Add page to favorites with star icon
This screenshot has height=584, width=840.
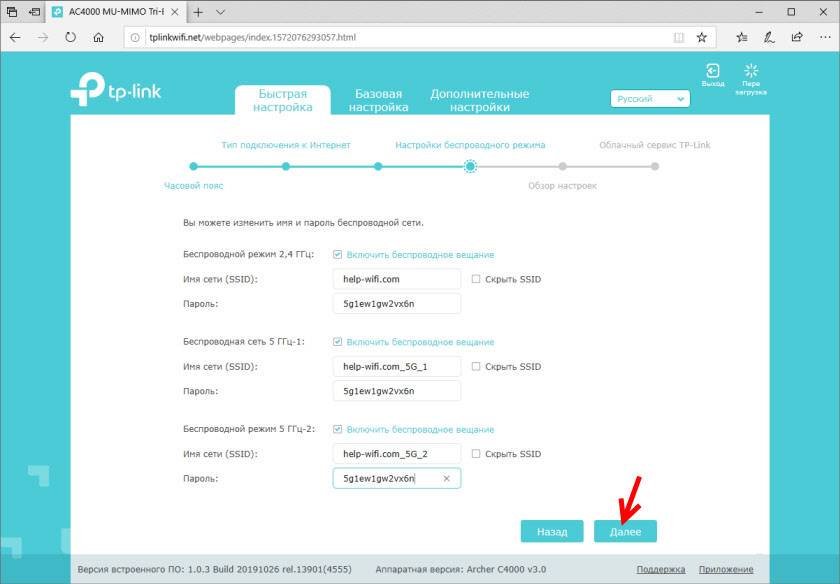point(702,38)
